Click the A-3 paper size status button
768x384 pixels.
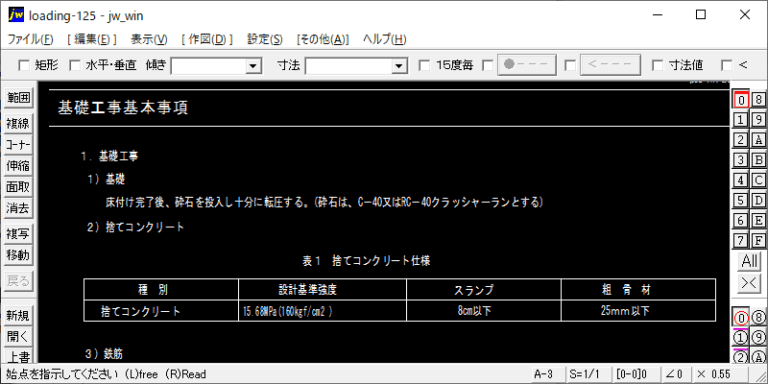point(547,374)
